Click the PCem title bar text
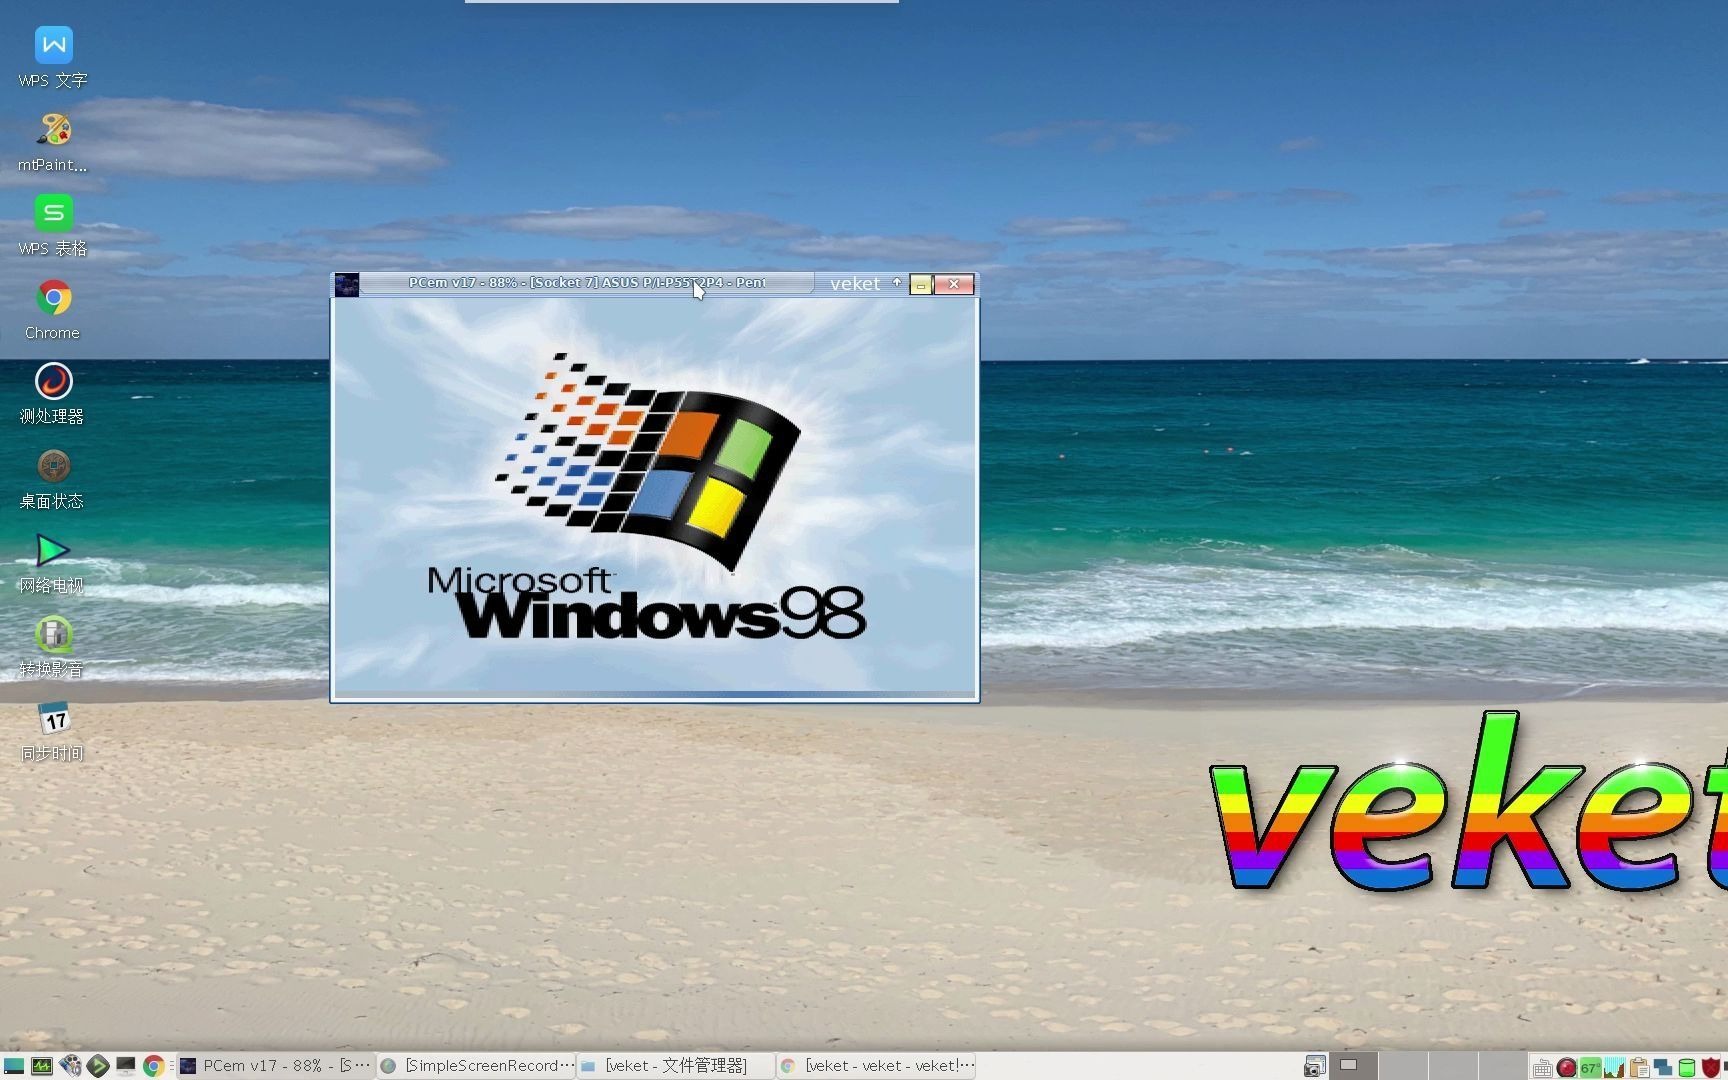The image size is (1728, 1080). 587,283
